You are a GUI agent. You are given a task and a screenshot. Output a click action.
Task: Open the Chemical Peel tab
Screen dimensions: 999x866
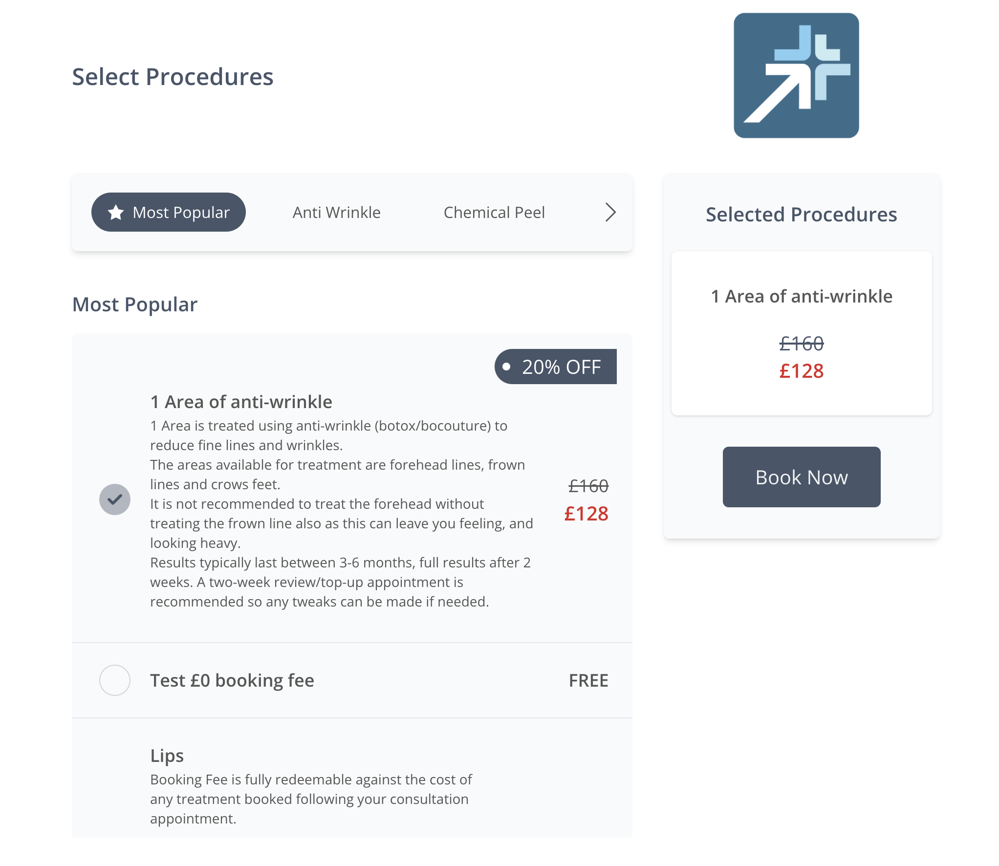pyautogui.click(x=494, y=212)
